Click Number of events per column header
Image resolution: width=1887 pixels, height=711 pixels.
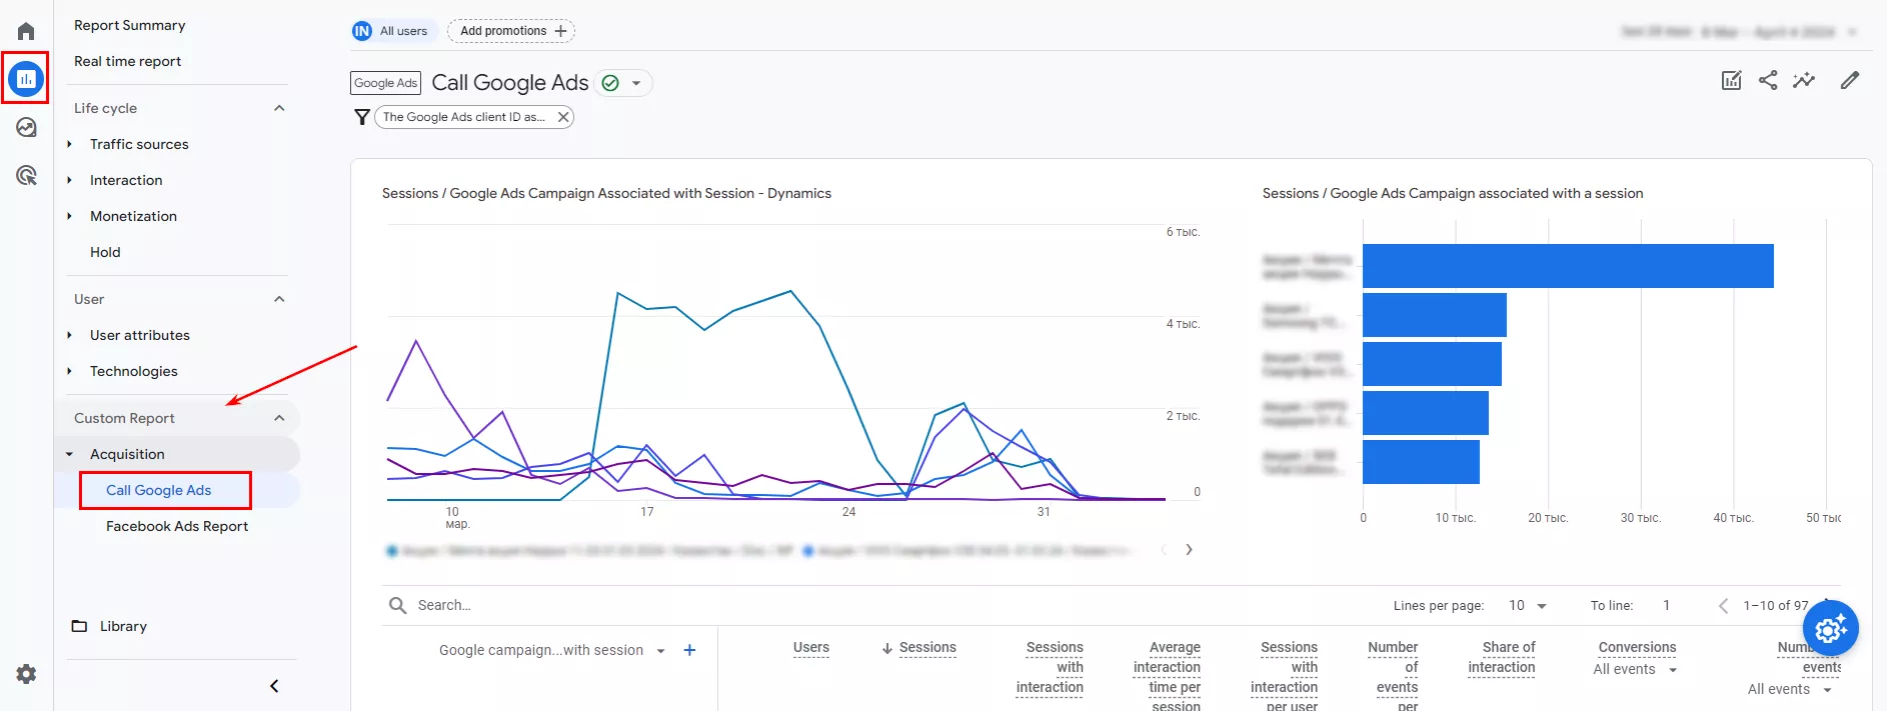(1393, 677)
